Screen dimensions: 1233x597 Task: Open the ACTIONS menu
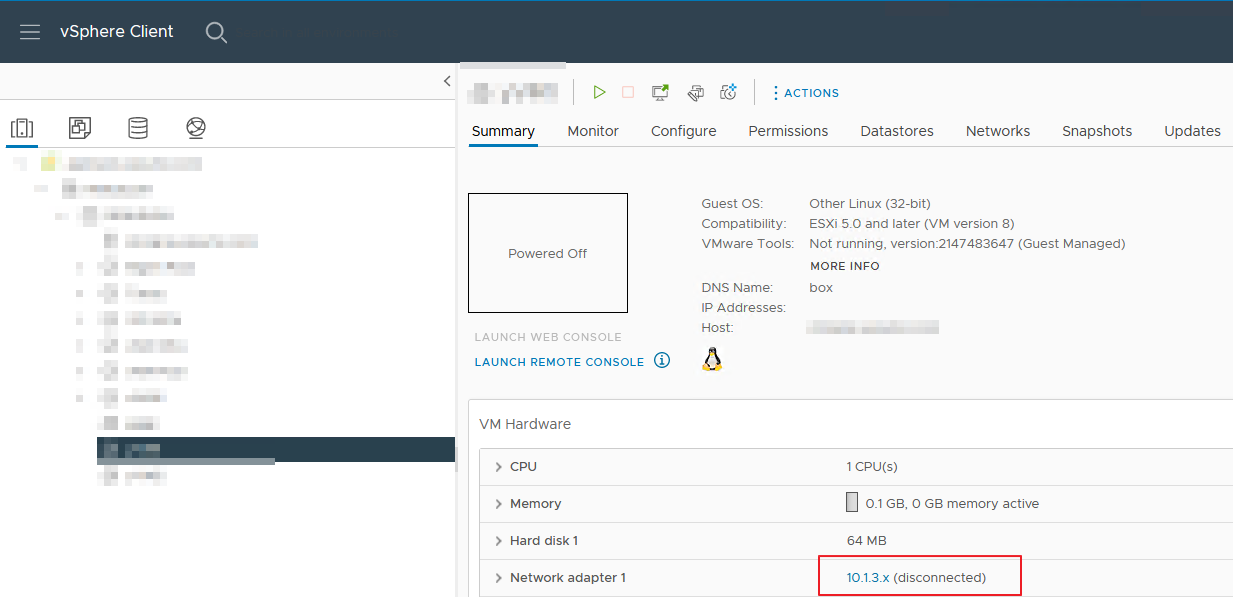[805, 92]
